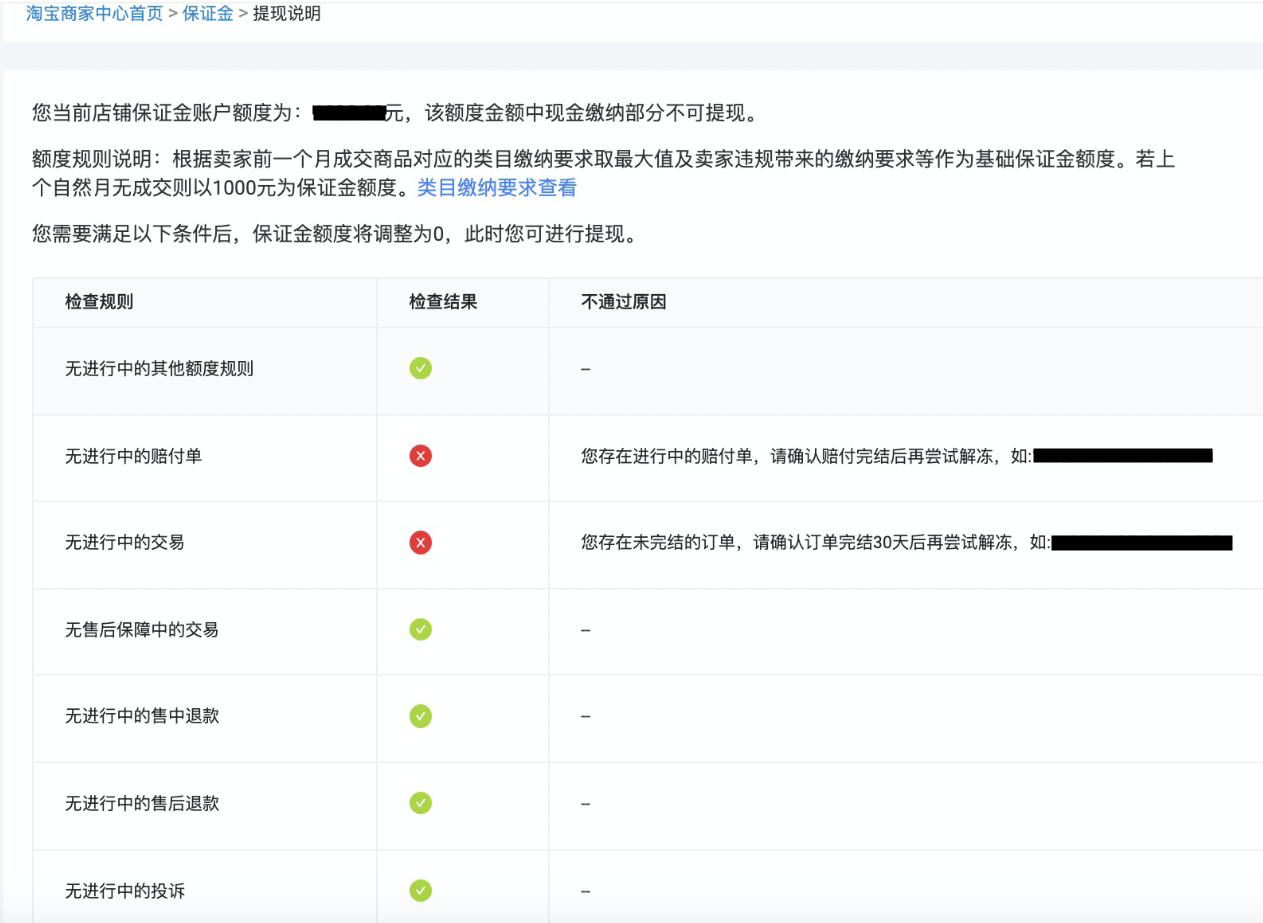Click green check icon for 无售后保障中的交易
The width and height of the screenshot is (1263, 923).
[421, 630]
